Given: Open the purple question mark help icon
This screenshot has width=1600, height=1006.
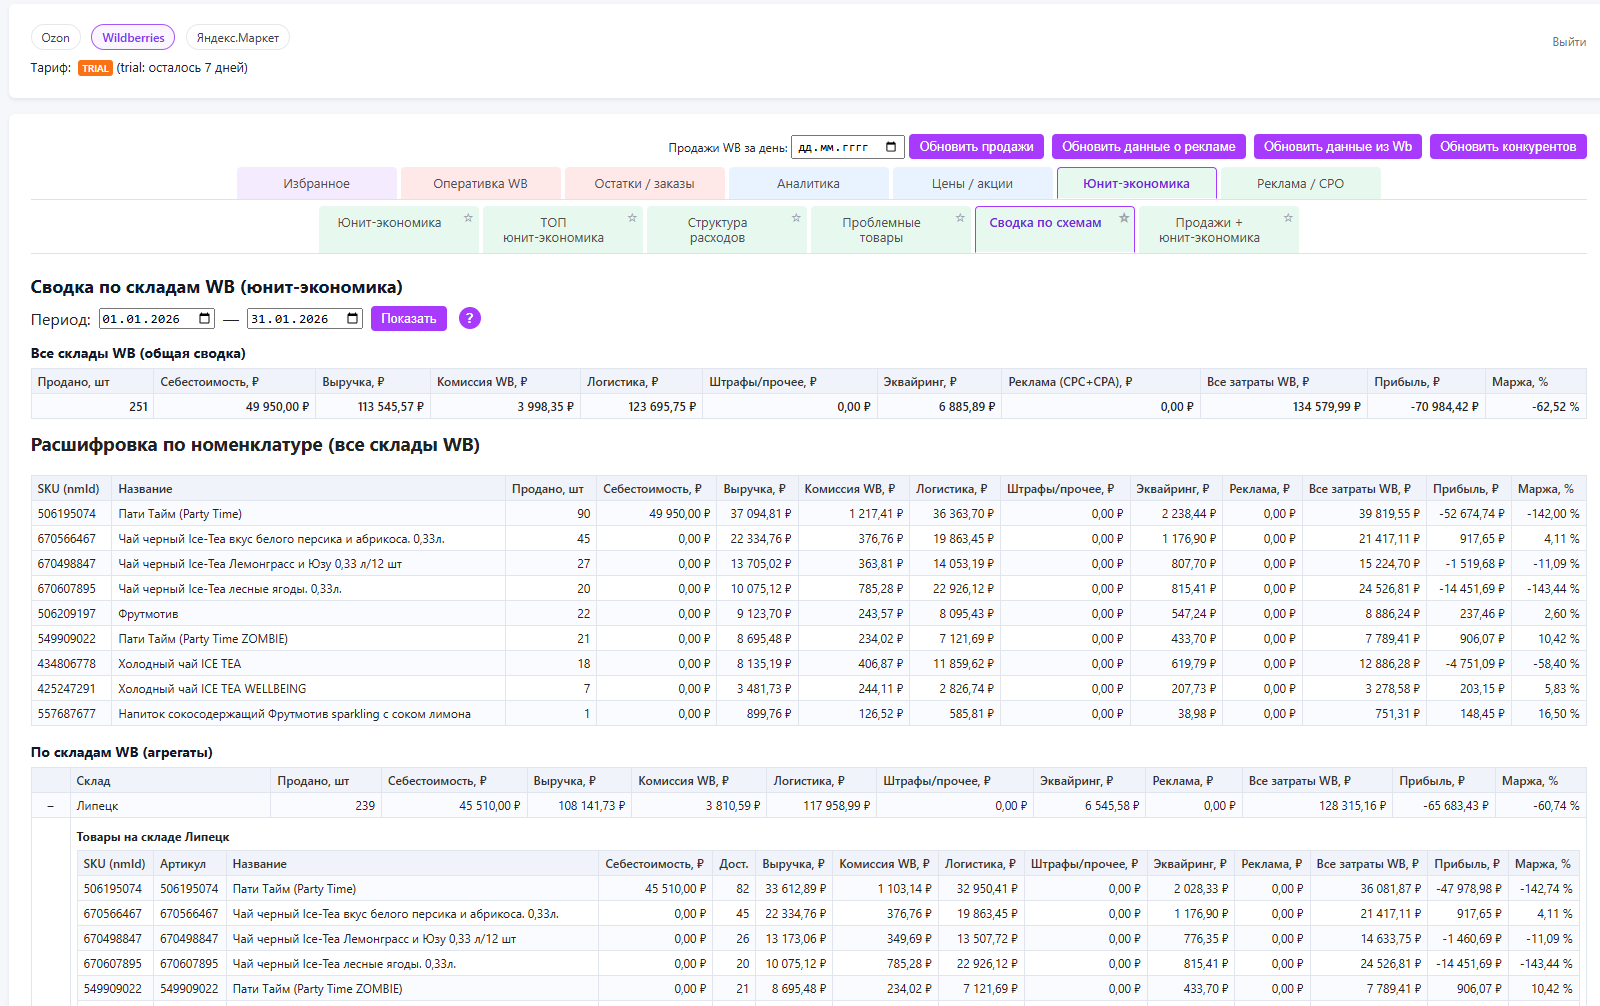Looking at the screenshot, I should coord(470,318).
